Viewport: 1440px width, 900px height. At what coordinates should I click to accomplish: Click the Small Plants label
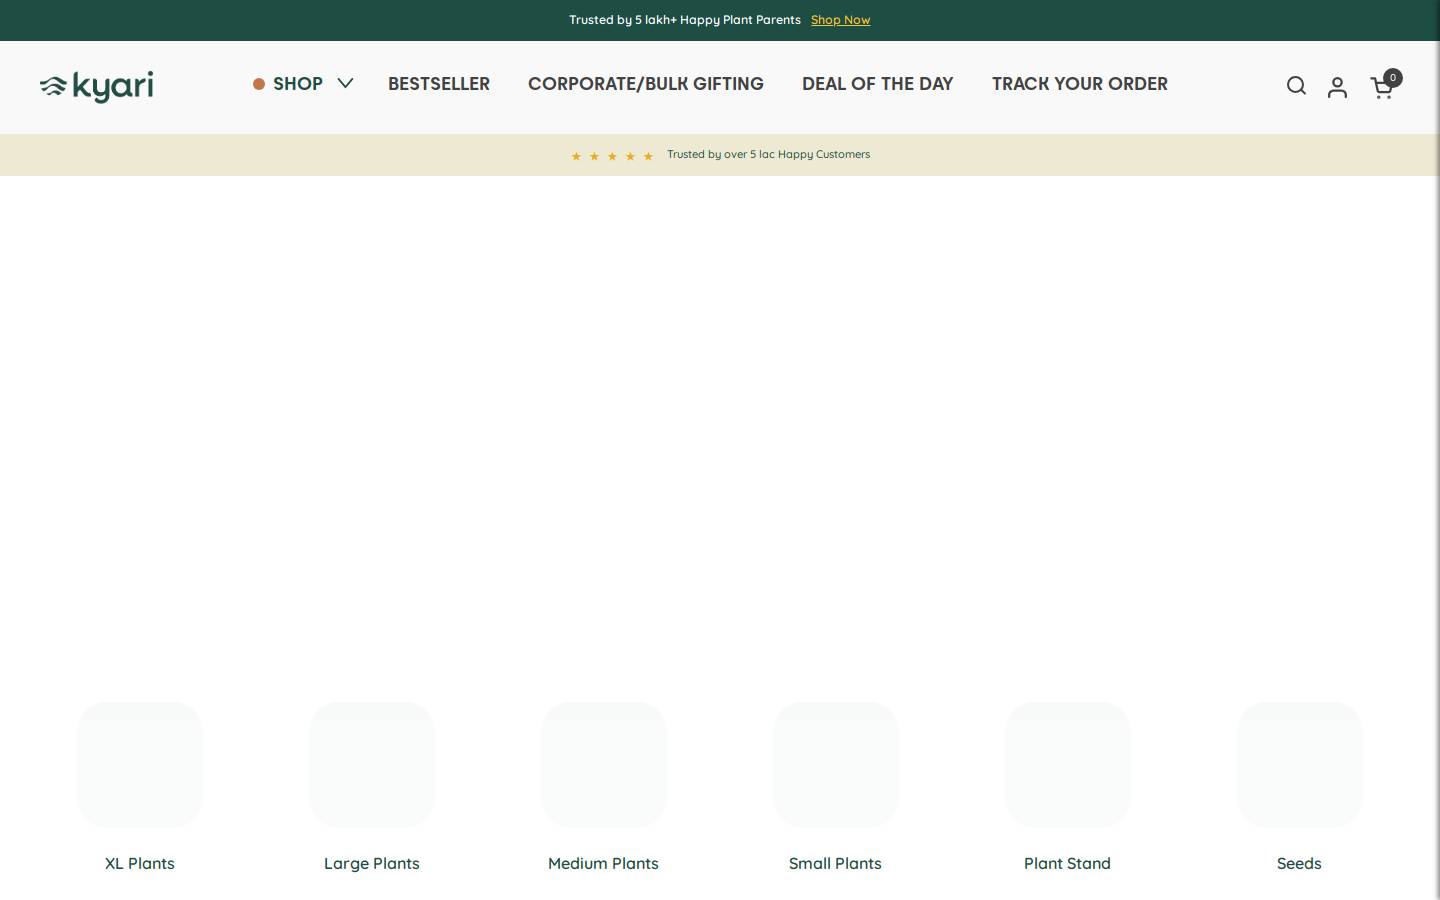click(x=836, y=863)
